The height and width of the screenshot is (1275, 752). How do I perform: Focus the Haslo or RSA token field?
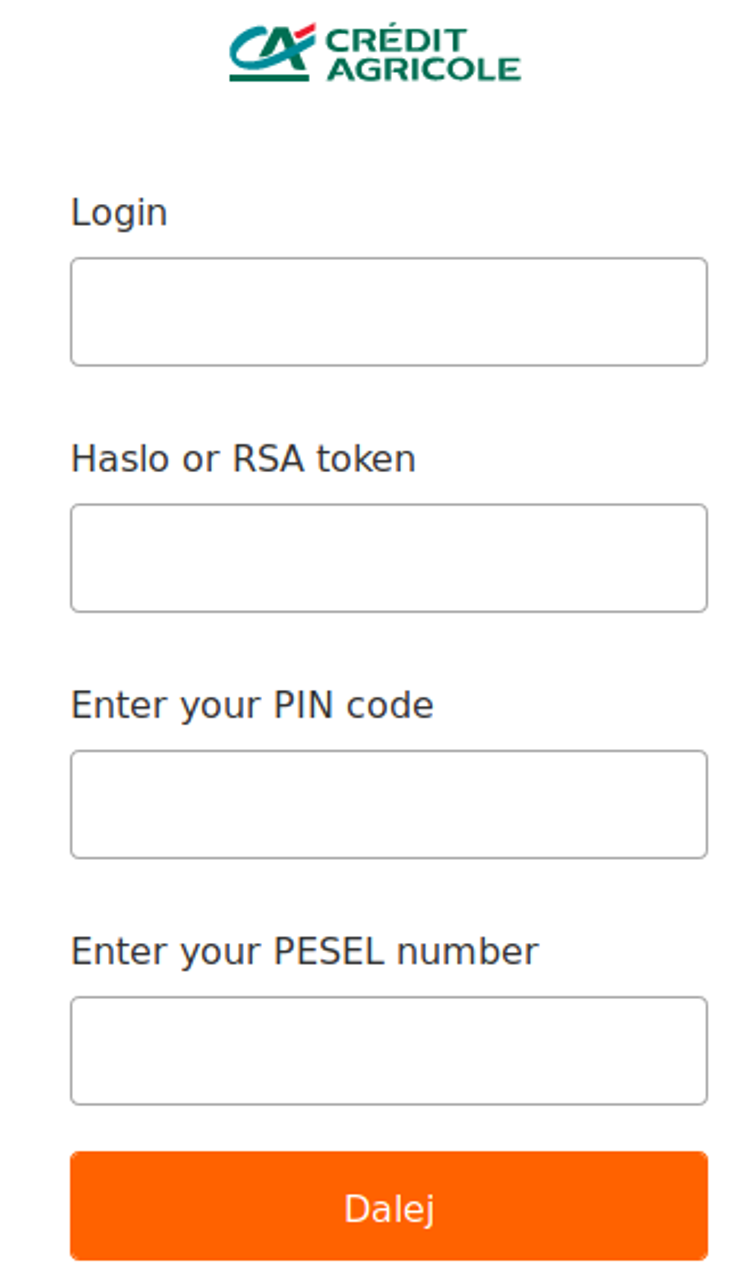coord(388,558)
